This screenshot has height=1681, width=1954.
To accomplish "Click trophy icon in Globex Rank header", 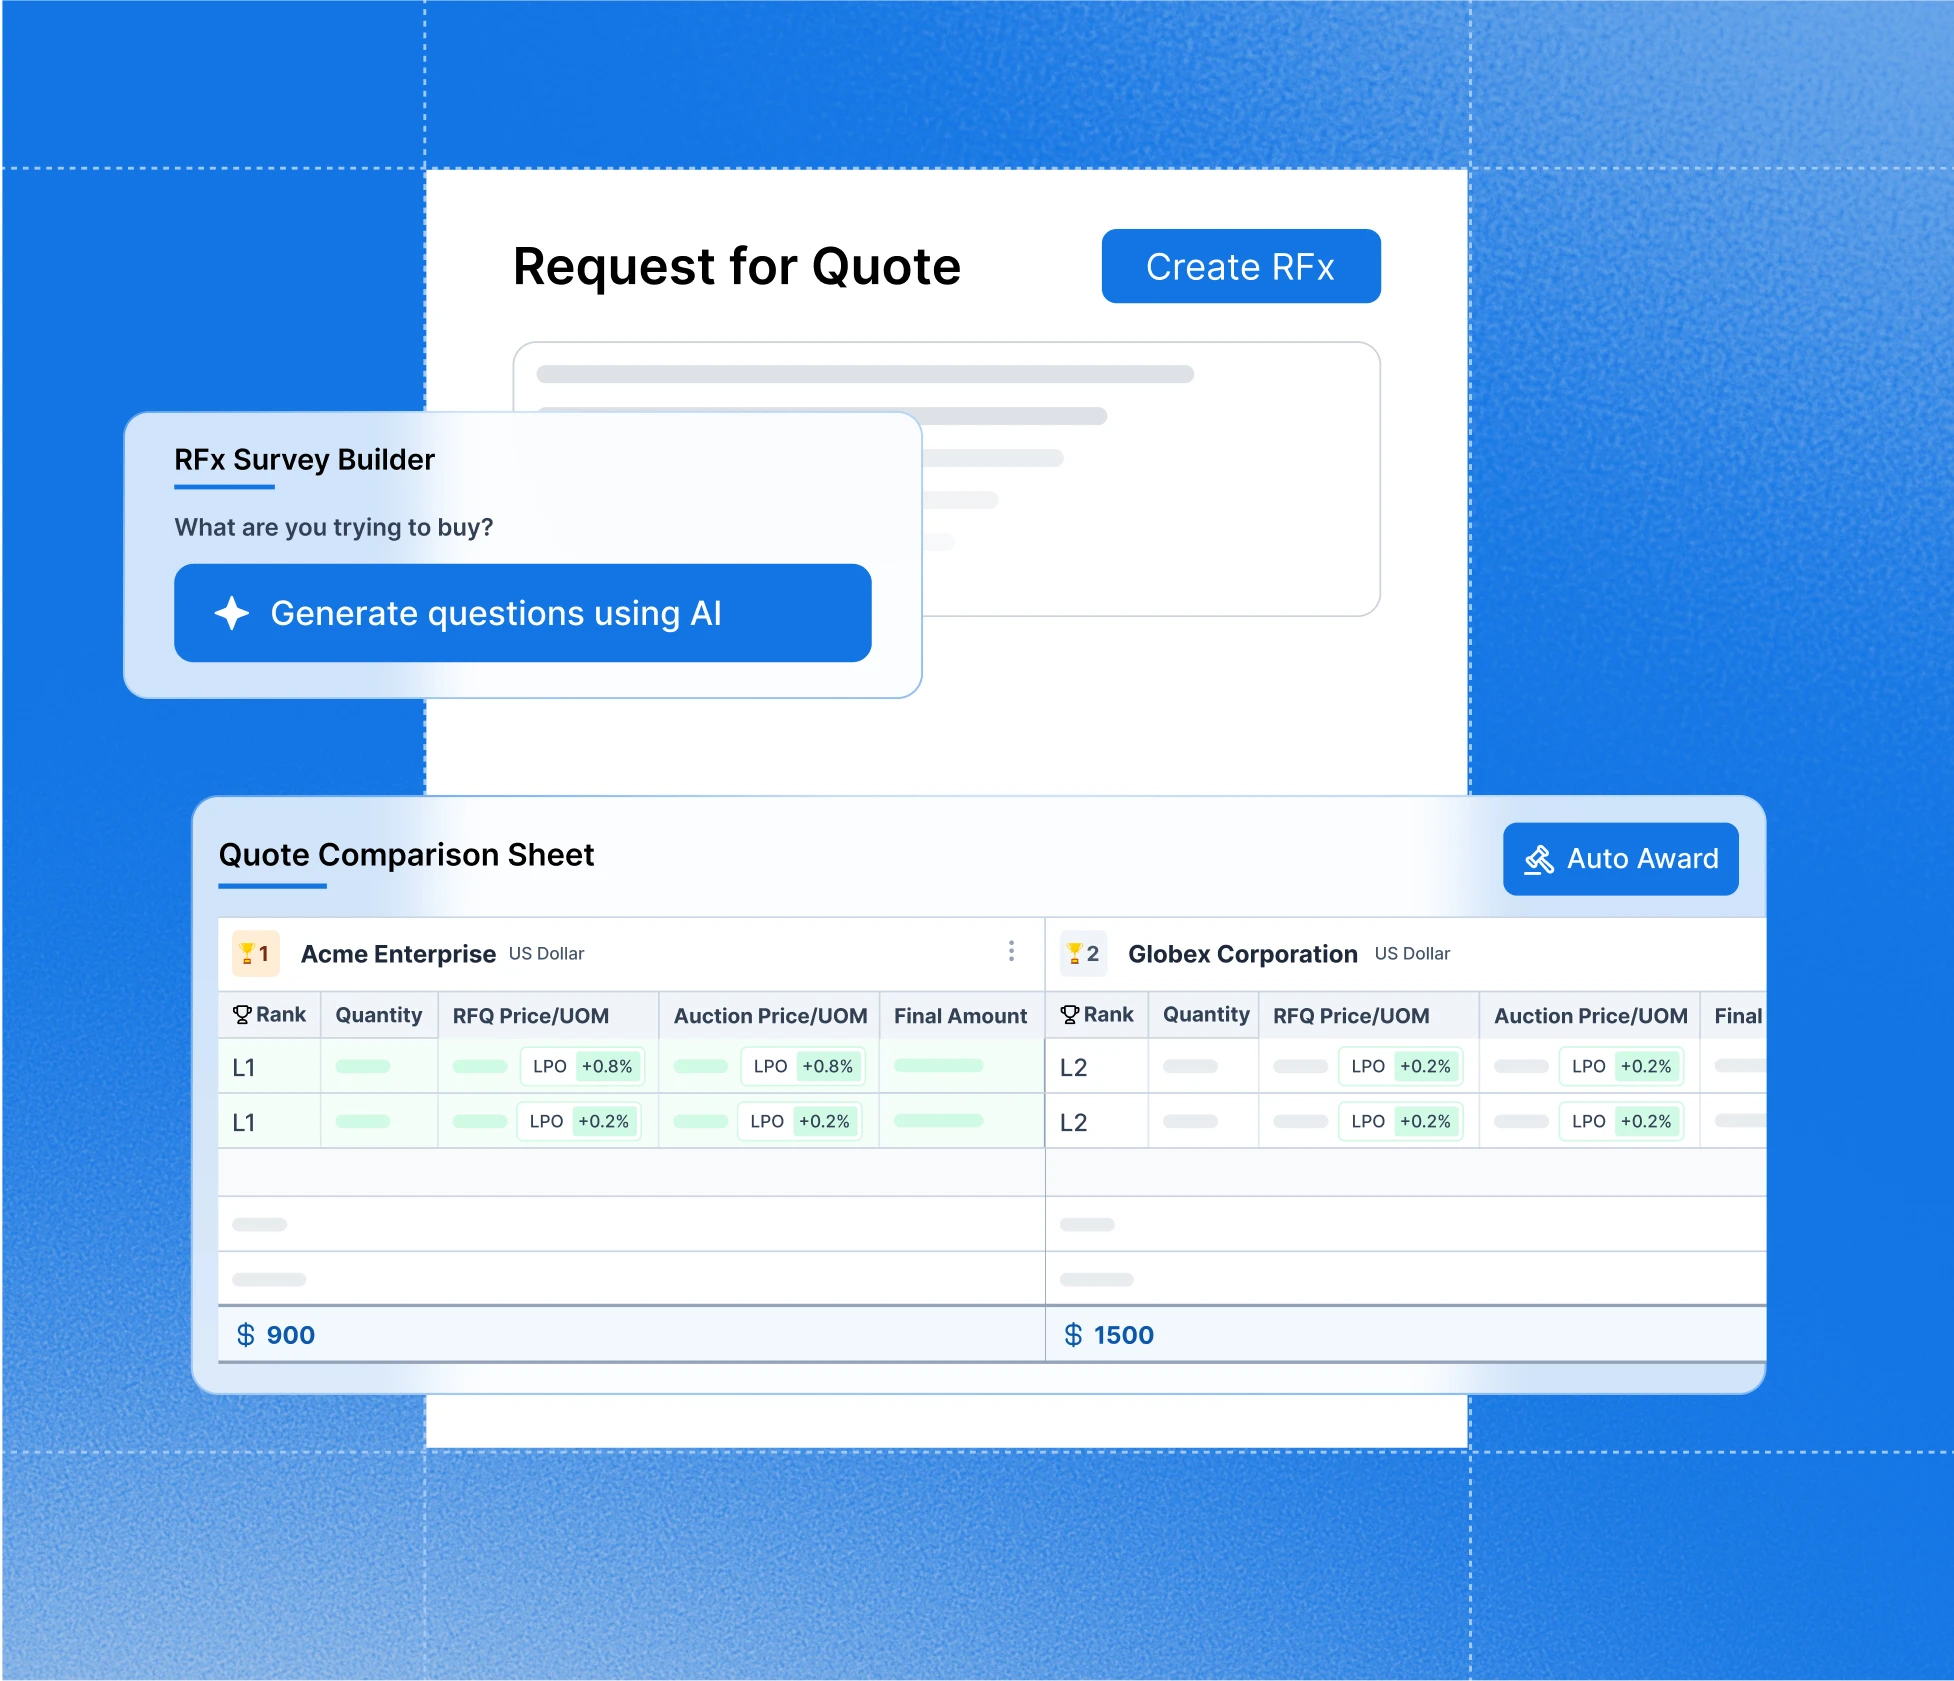I will coord(1069,1015).
